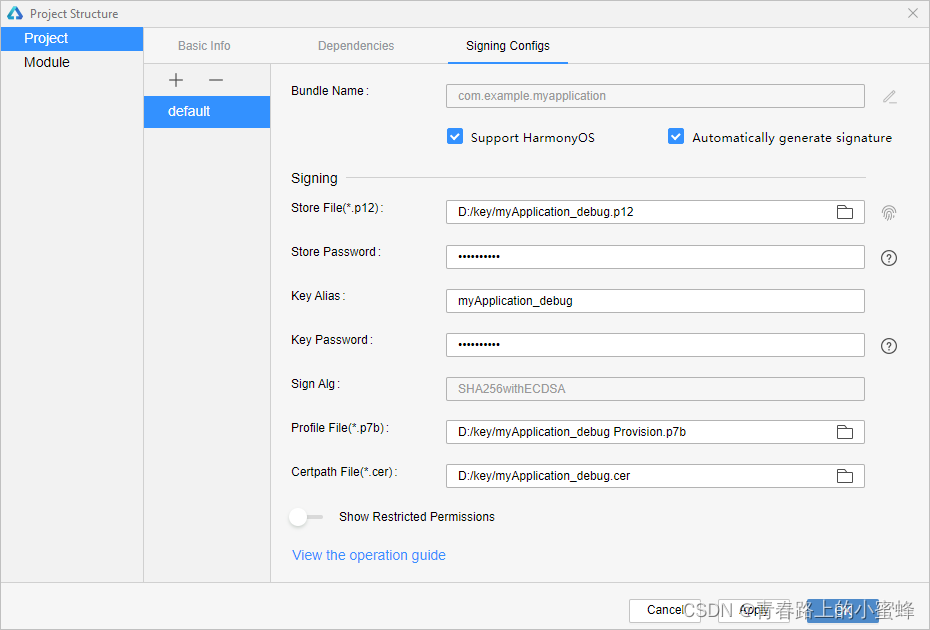Screen dimensions: 930x630
Task: Close the Project Structure dialog
Action: click(912, 13)
